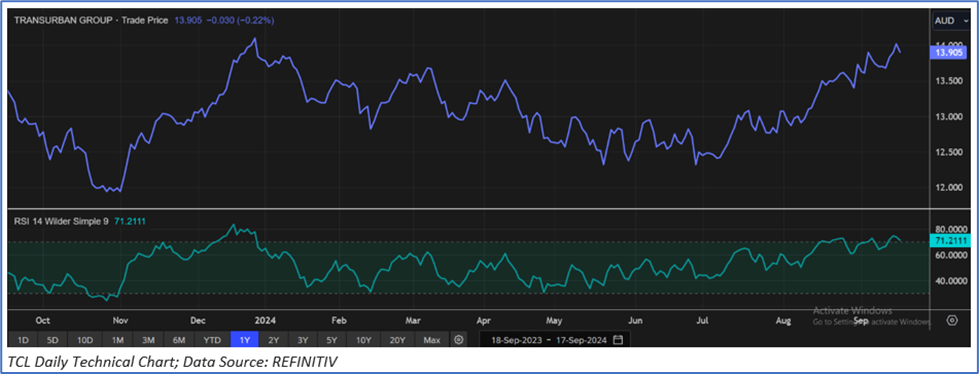Select the 10D time range
The image size is (979, 374).
(x=85, y=340)
